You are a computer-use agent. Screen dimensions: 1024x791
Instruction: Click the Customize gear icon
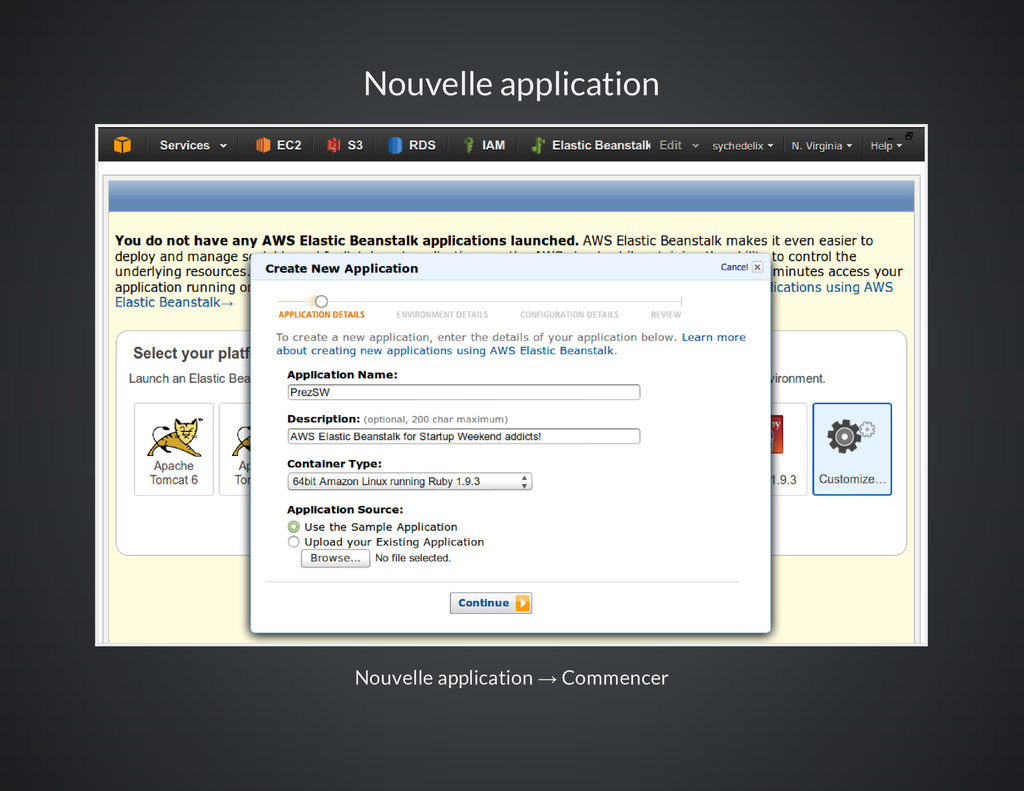pos(851,436)
